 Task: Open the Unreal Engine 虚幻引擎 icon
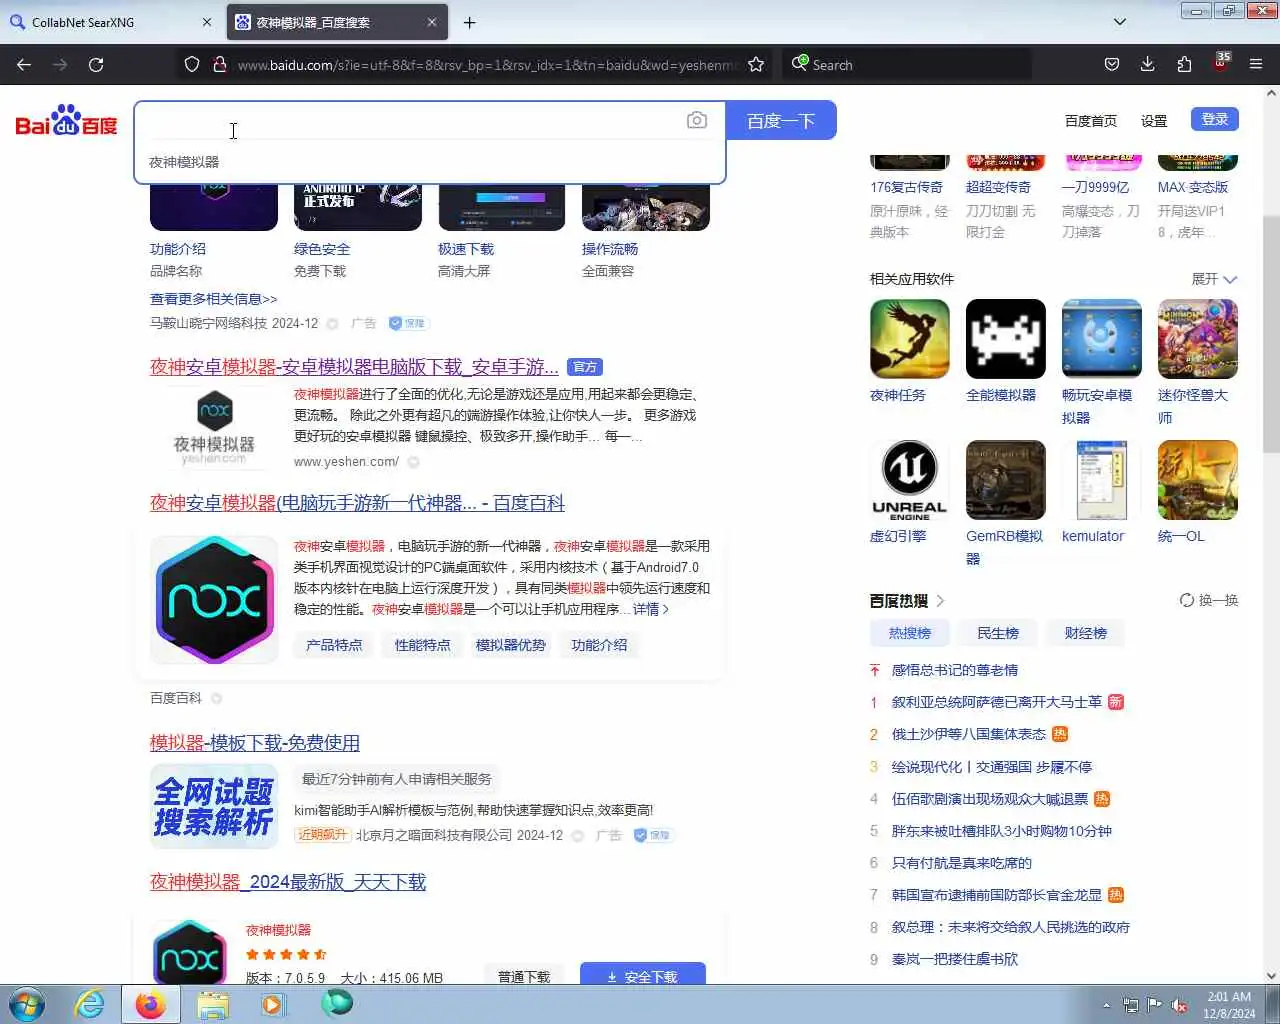point(910,480)
